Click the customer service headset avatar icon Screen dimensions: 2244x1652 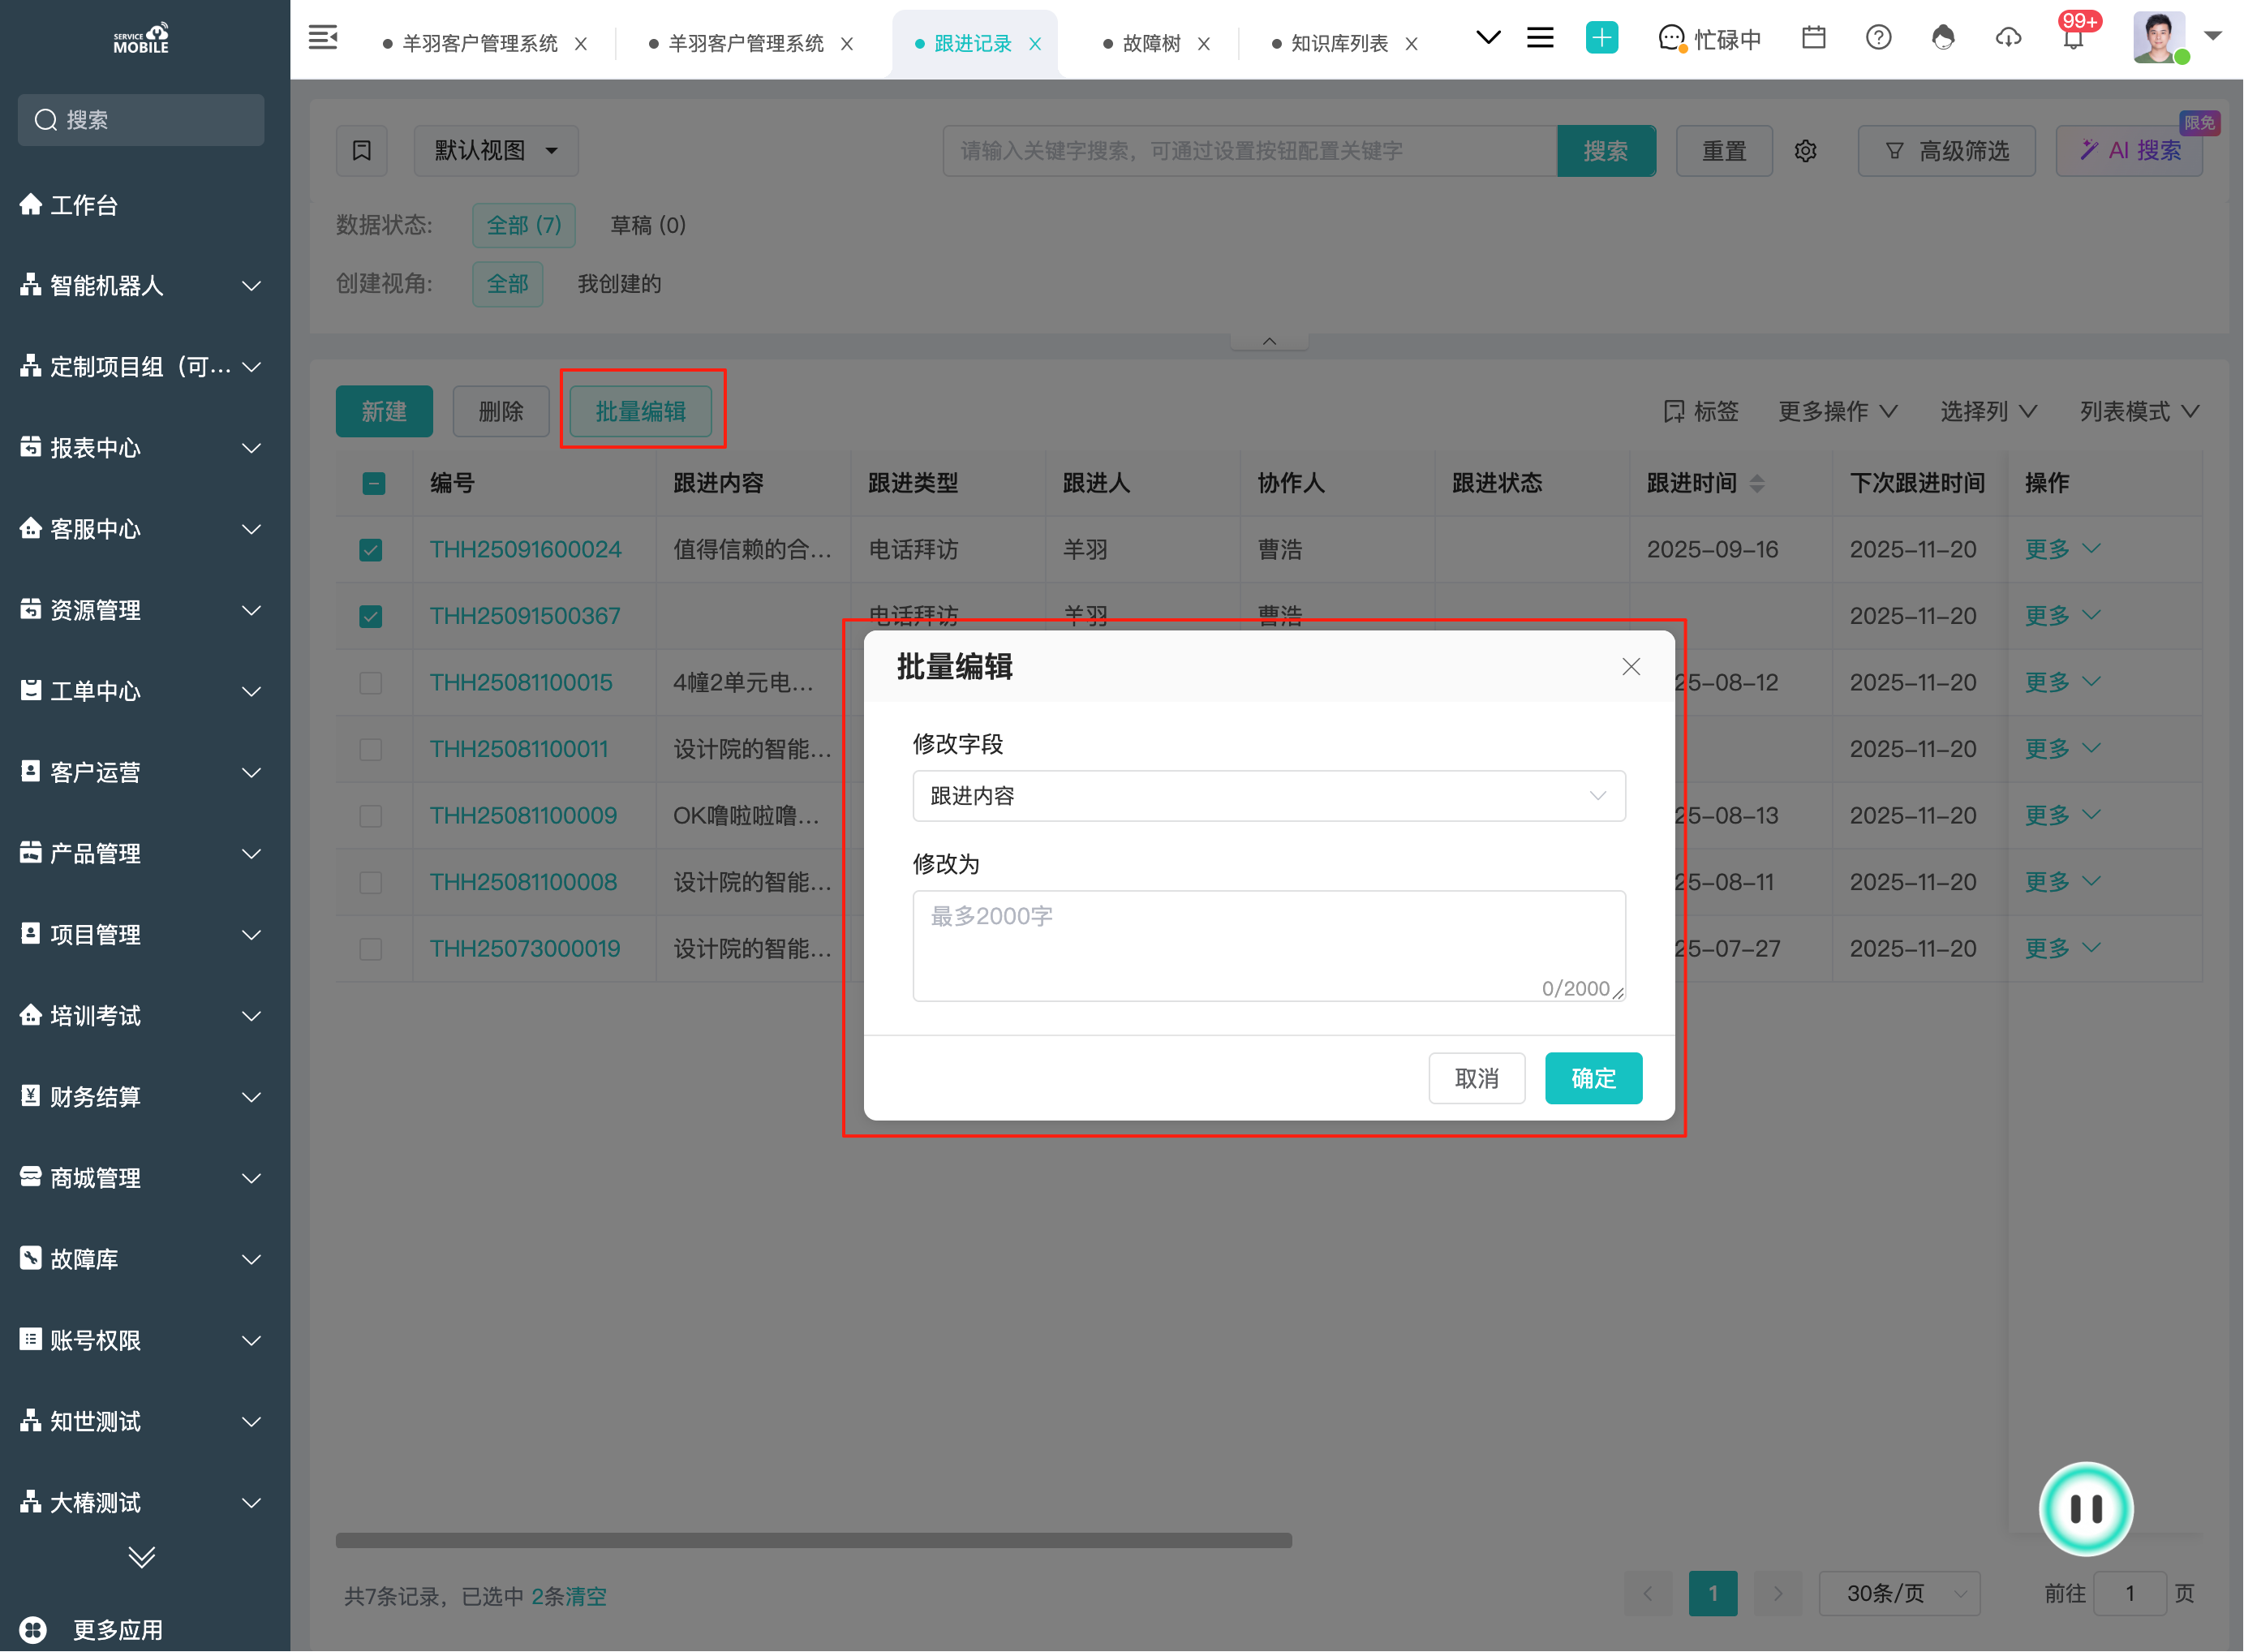[1942, 38]
